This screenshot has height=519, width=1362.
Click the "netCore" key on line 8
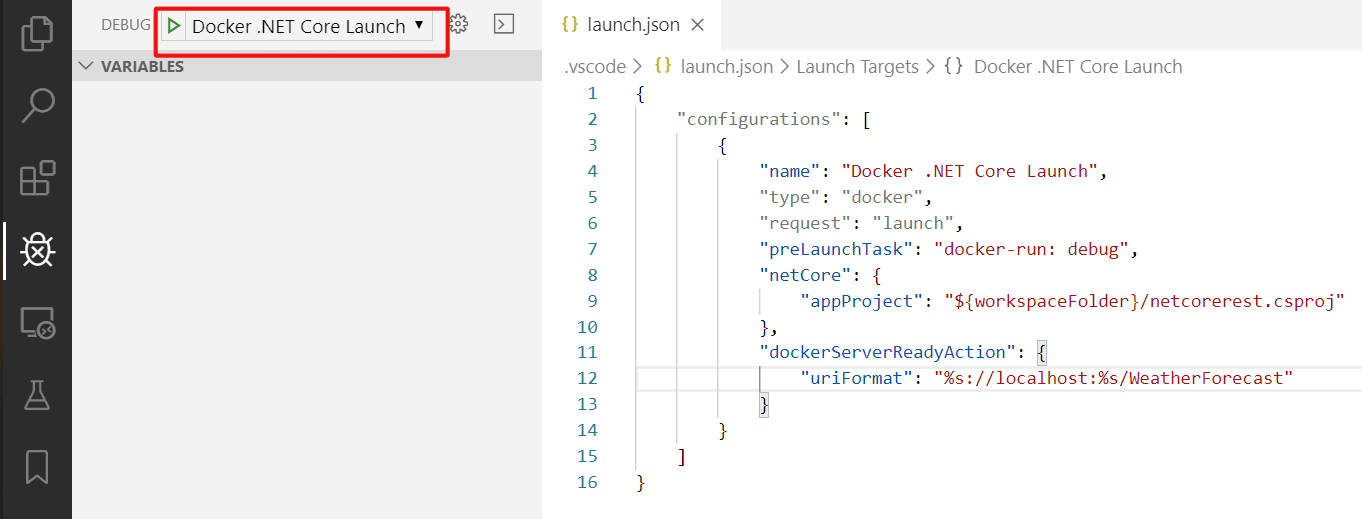pyautogui.click(x=805, y=275)
